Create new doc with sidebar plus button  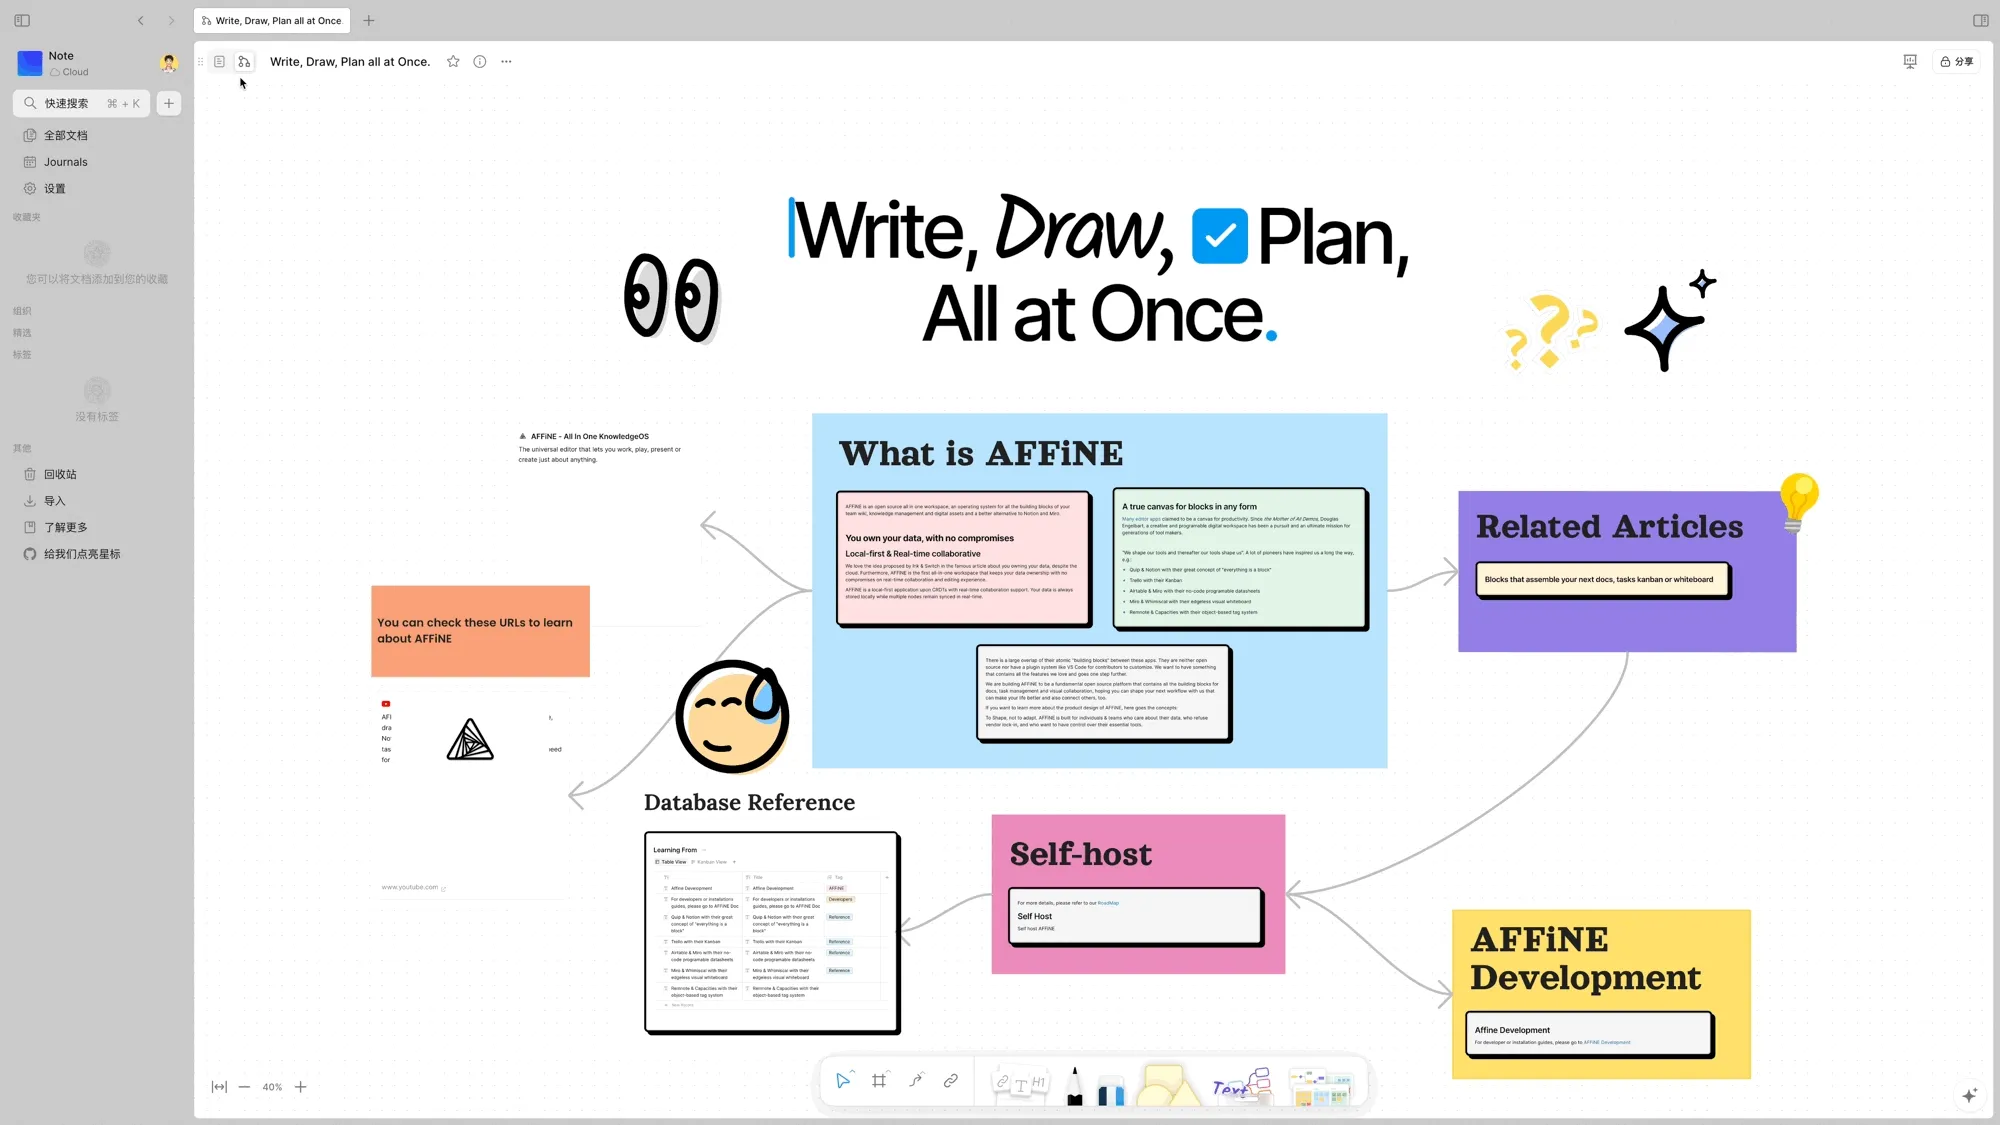pyautogui.click(x=169, y=103)
